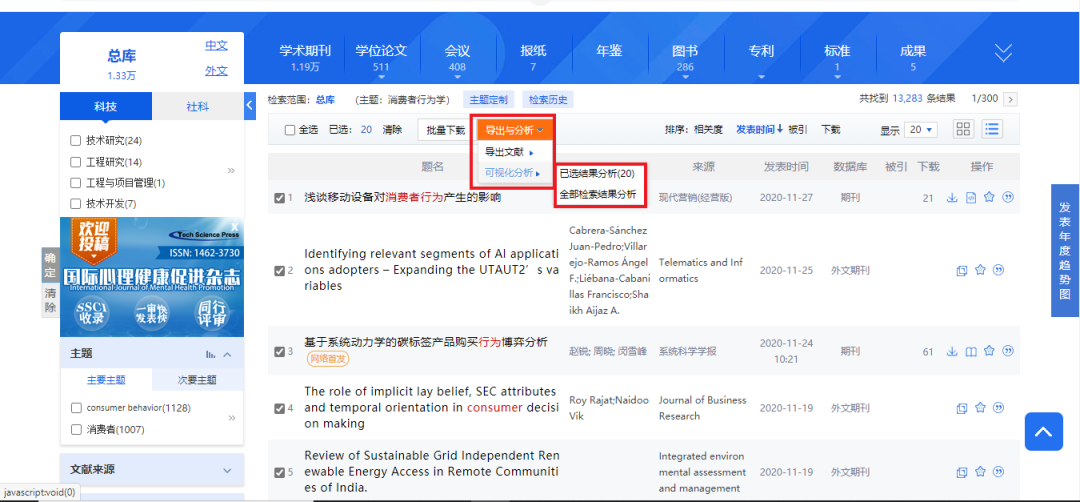Uncheck row 3 article checkbox
1080x502 pixels.
pos(279,352)
